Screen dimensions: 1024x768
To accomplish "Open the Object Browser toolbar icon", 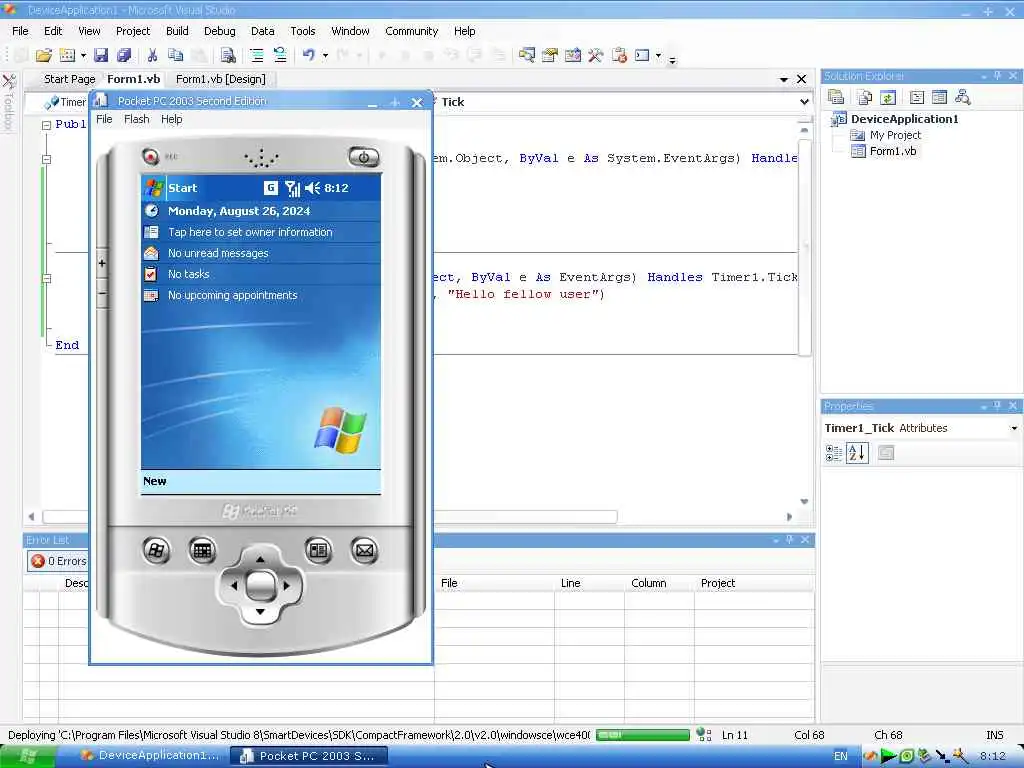I will (x=573, y=56).
